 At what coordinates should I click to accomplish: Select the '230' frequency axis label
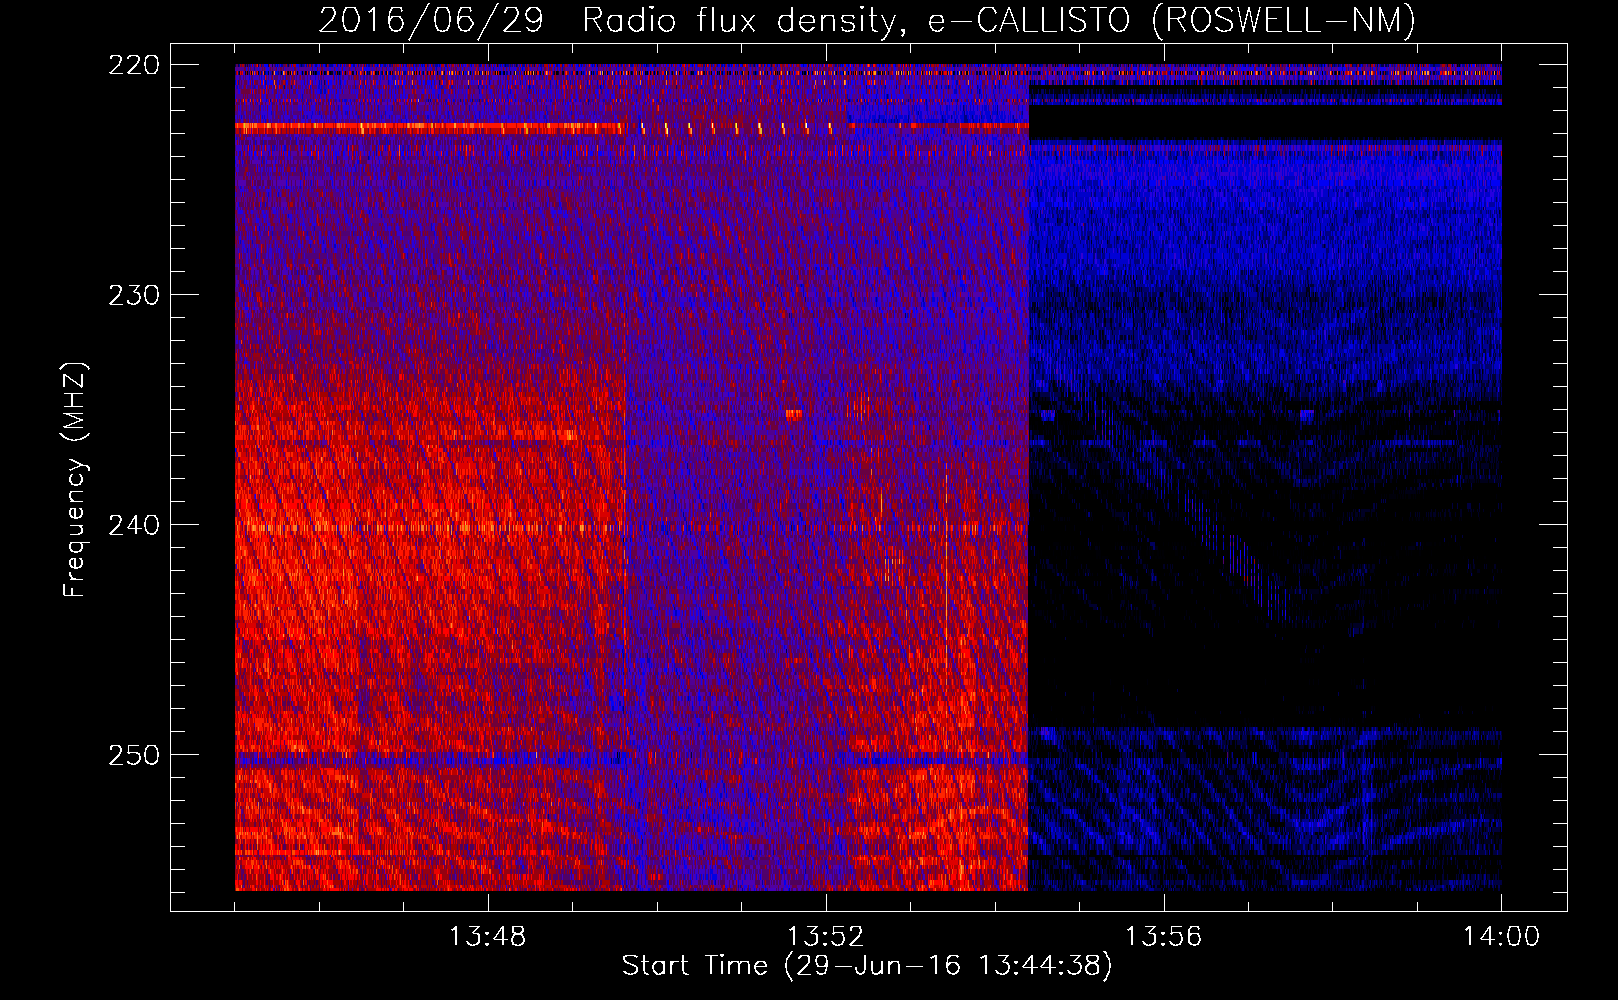click(133, 295)
